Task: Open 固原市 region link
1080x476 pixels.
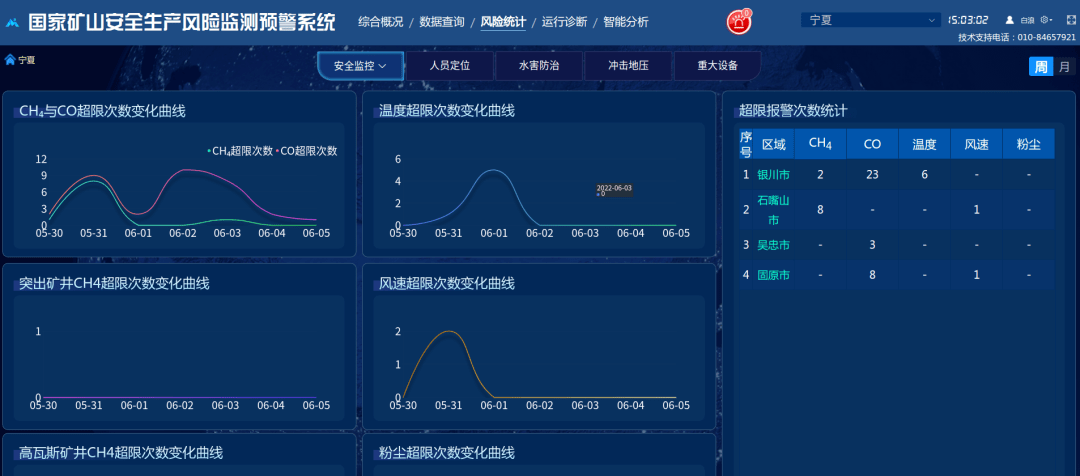Action: (773, 275)
